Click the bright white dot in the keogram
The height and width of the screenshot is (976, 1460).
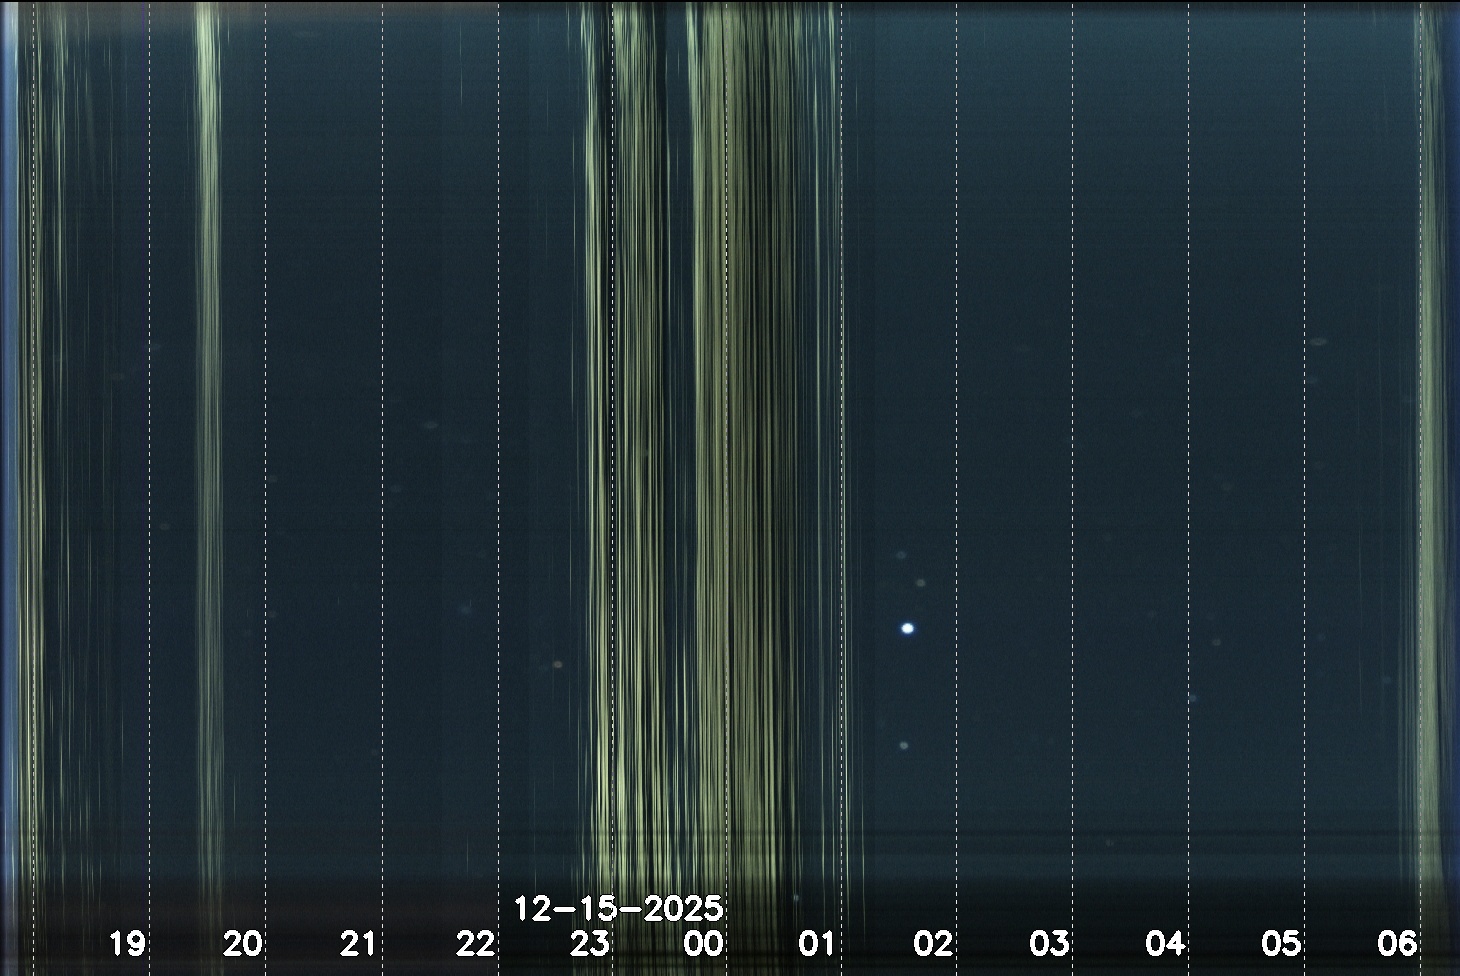(908, 629)
